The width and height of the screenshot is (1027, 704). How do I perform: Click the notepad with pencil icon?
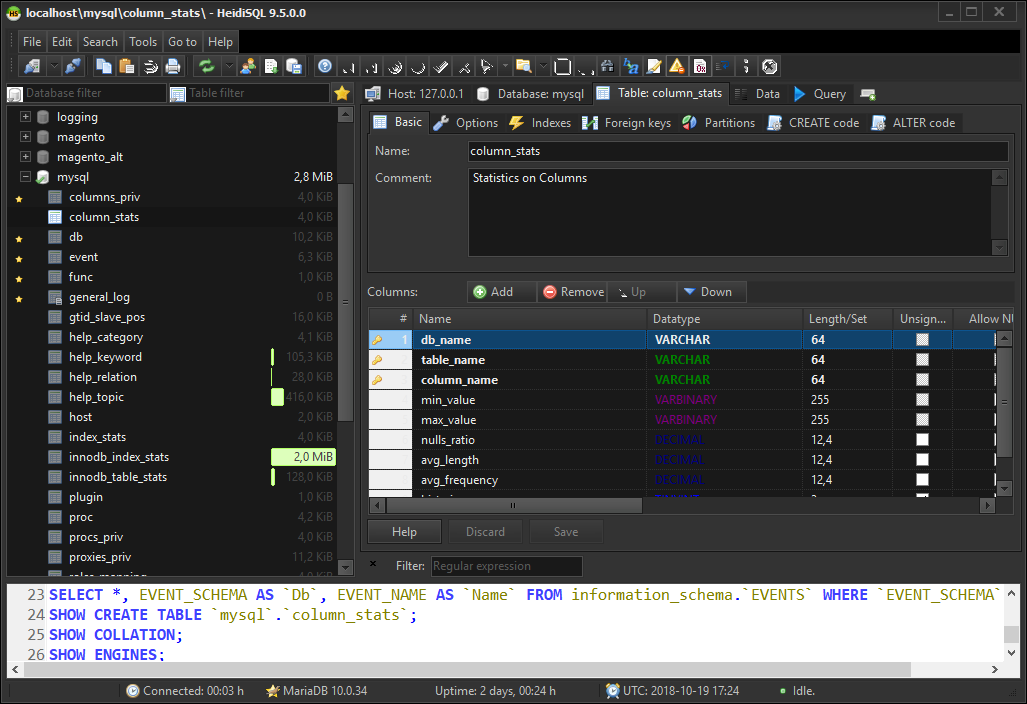tap(654, 66)
